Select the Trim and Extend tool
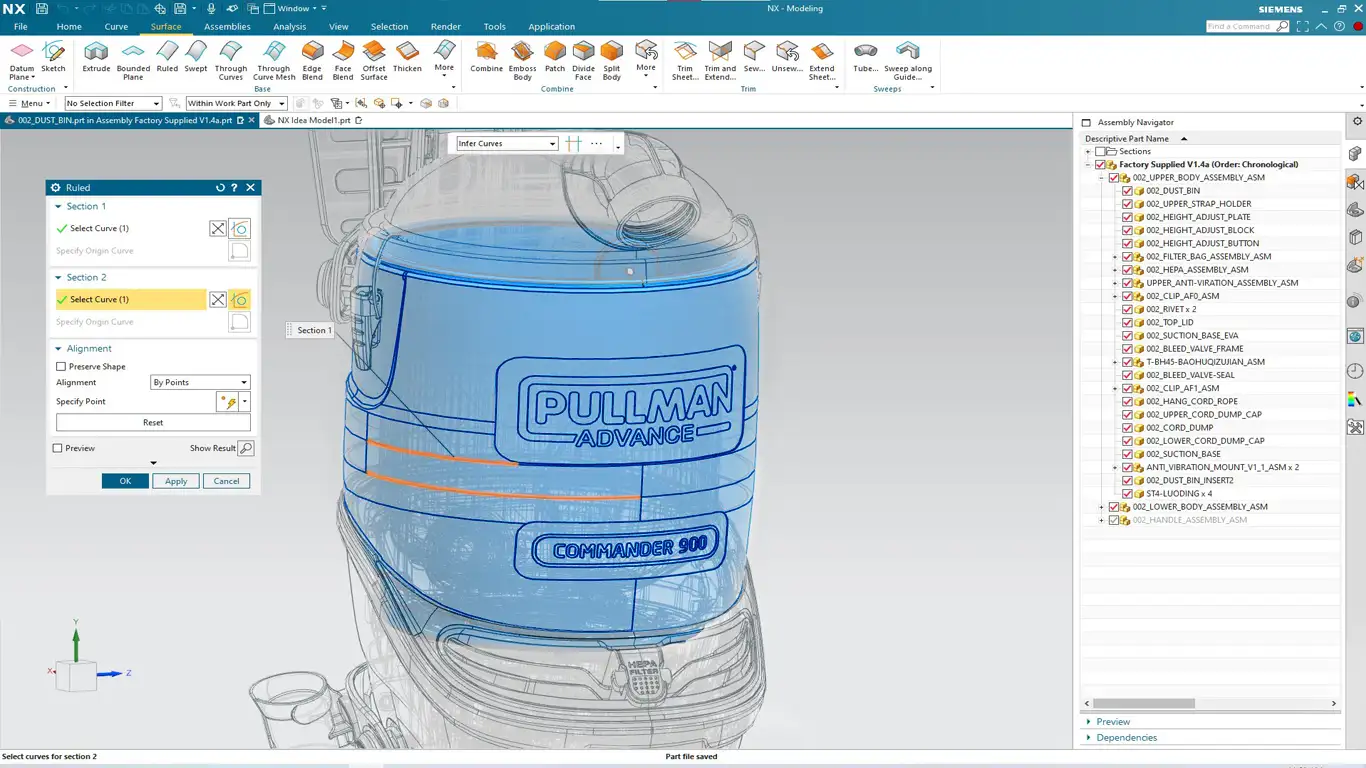 [x=720, y=60]
